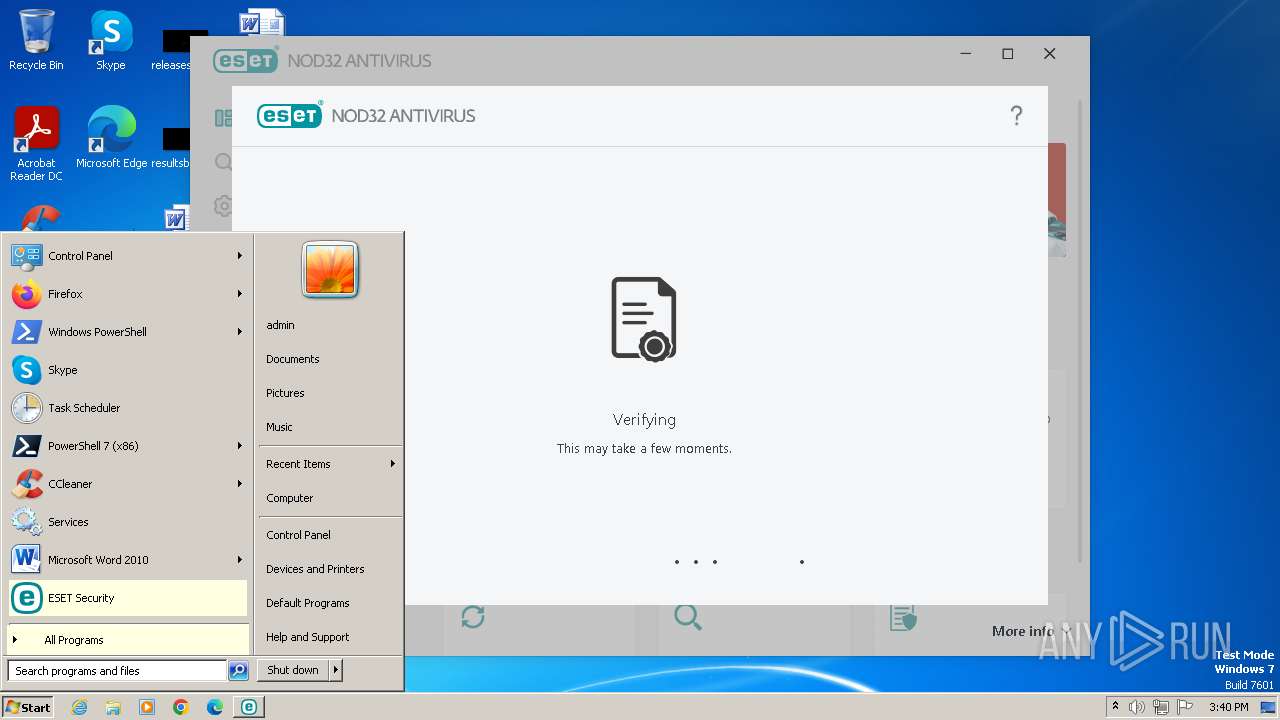1280x720 pixels.
Task: Open Microsoft Word 2010 from Start menu
Action: pos(128,560)
